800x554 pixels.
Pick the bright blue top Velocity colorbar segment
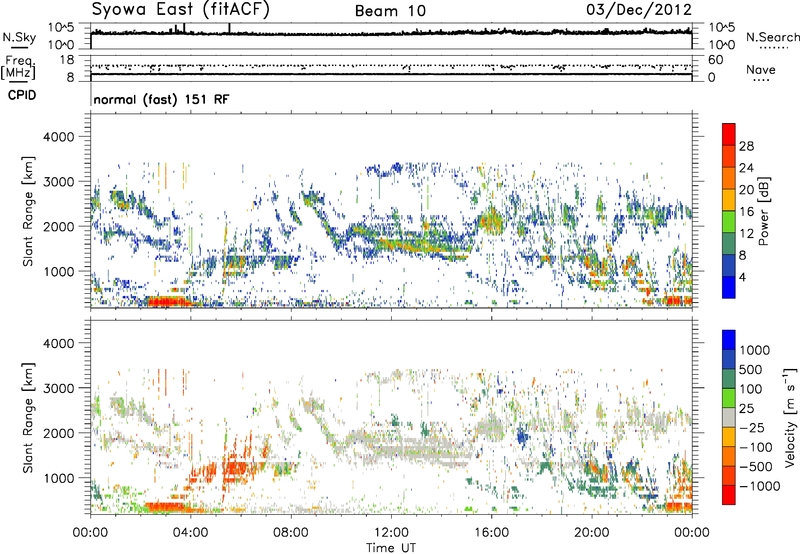click(729, 340)
